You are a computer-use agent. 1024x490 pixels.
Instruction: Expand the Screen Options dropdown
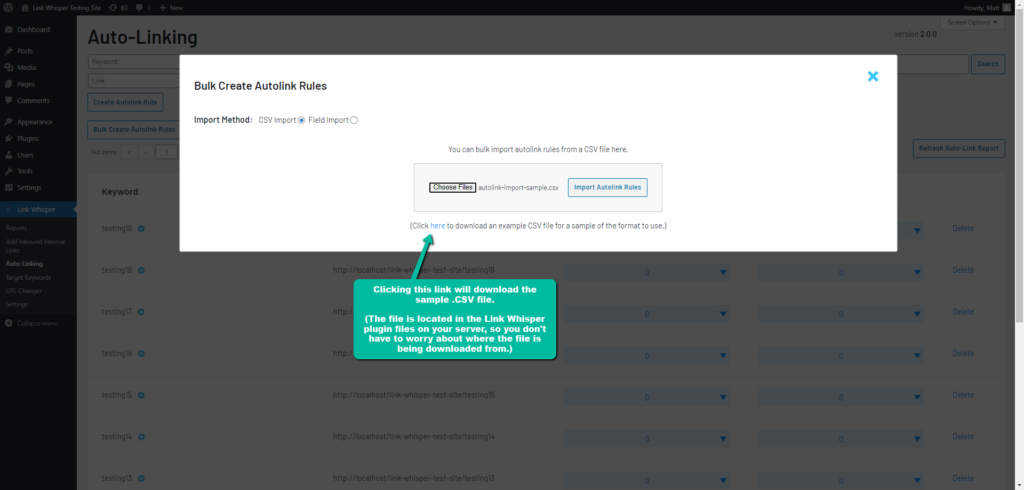[972, 22]
